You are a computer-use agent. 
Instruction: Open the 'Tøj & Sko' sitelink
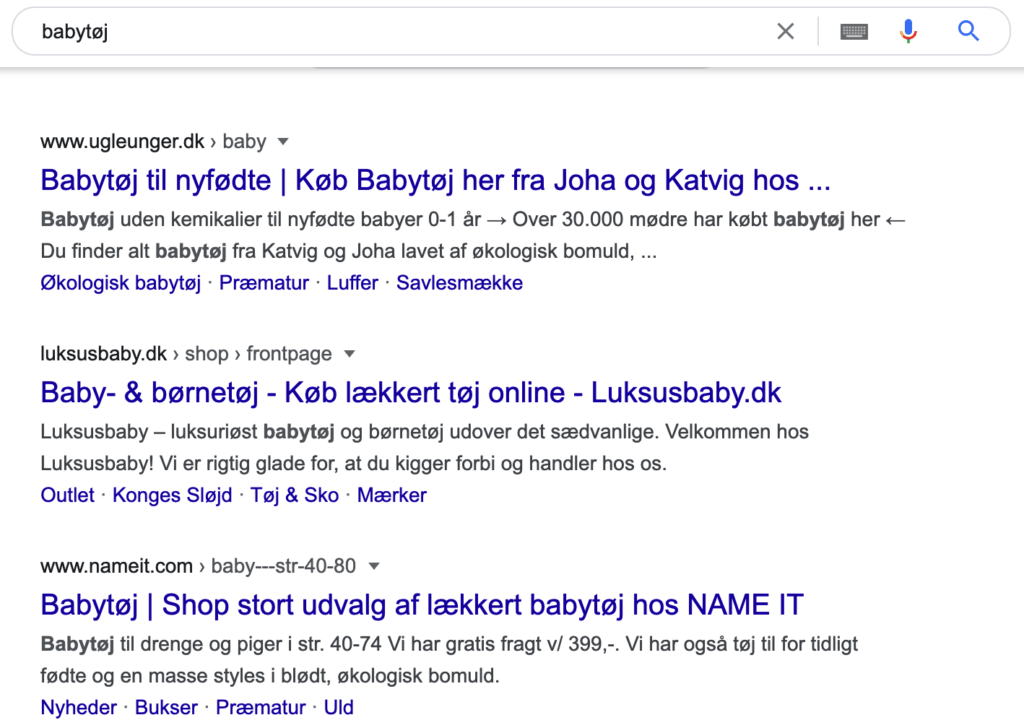point(295,495)
